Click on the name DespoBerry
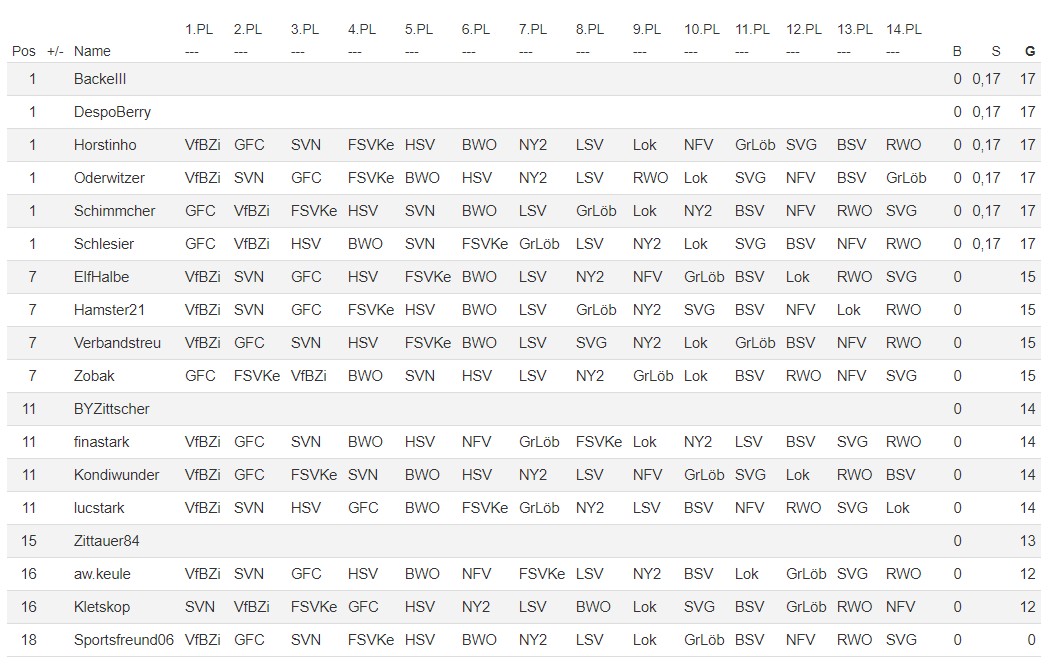1055x665 pixels. tap(112, 112)
